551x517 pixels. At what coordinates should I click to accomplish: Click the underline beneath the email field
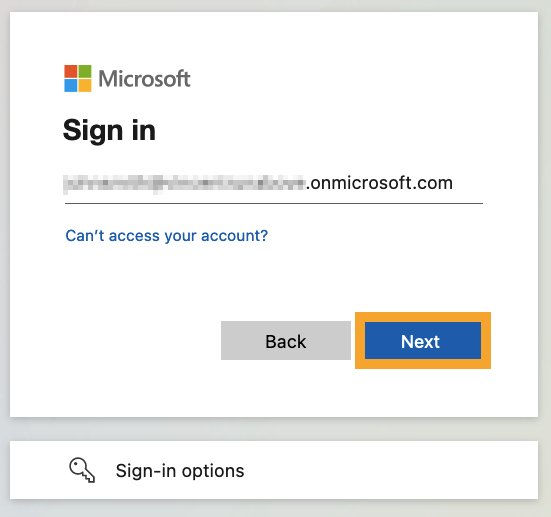pos(274,203)
